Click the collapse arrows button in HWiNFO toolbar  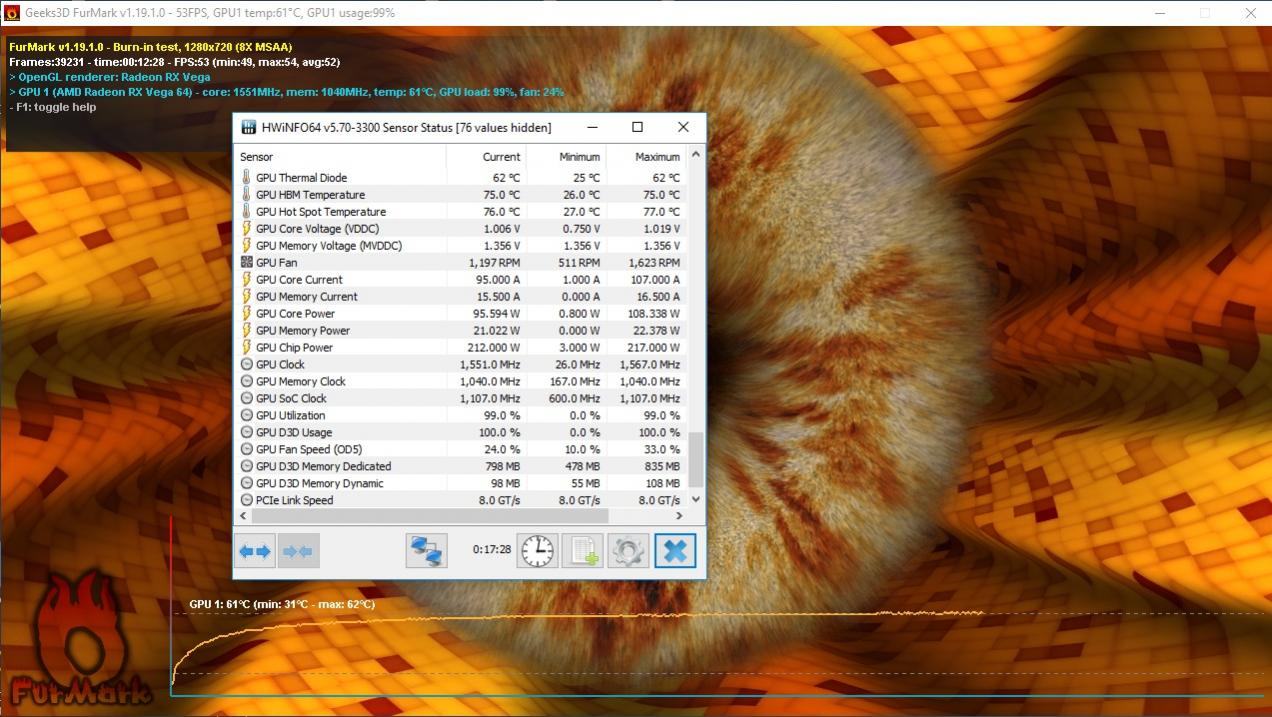pos(298,551)
